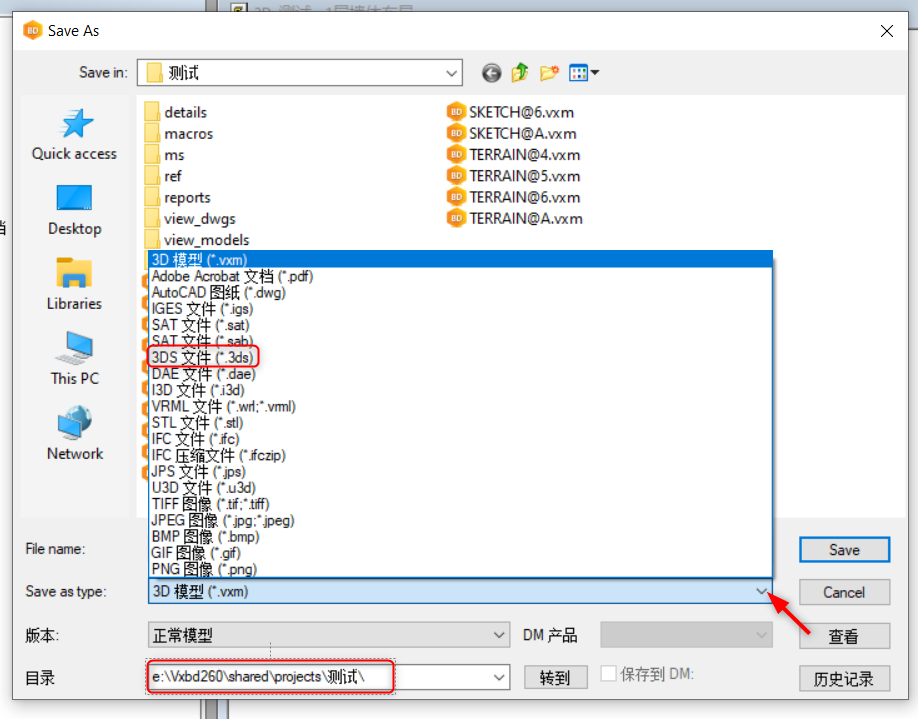Image resolution: width=918 pixels, height=719 pixels.
Task: Click the 历史记录 button
Action: [844, 679]
